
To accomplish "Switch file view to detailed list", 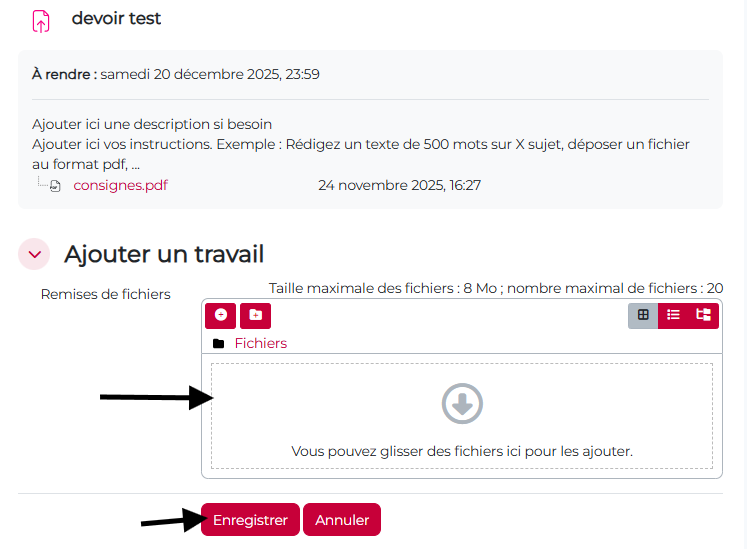I will click(673, 315).
